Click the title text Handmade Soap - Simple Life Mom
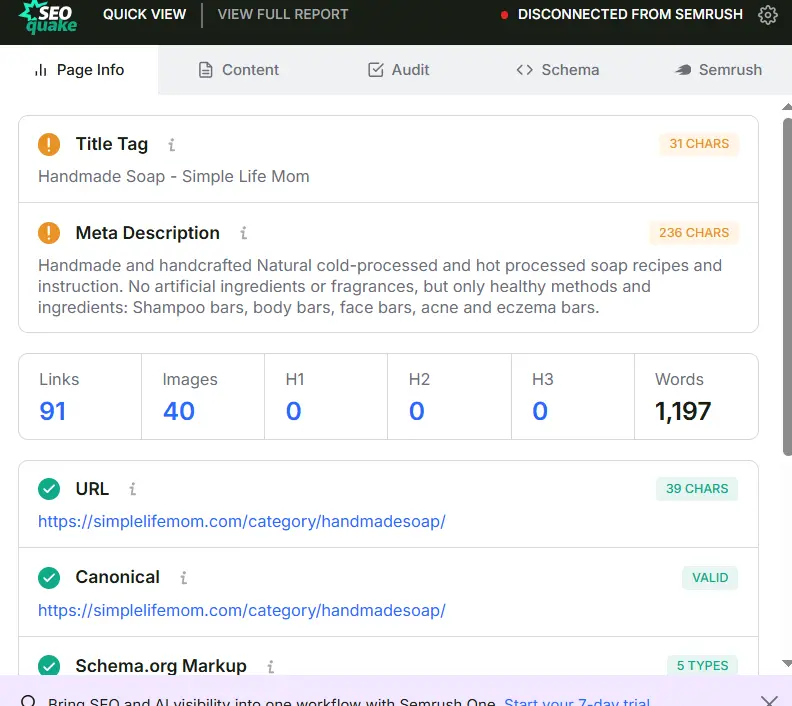This screenshot has width=792, height=706. click(174, 176)
